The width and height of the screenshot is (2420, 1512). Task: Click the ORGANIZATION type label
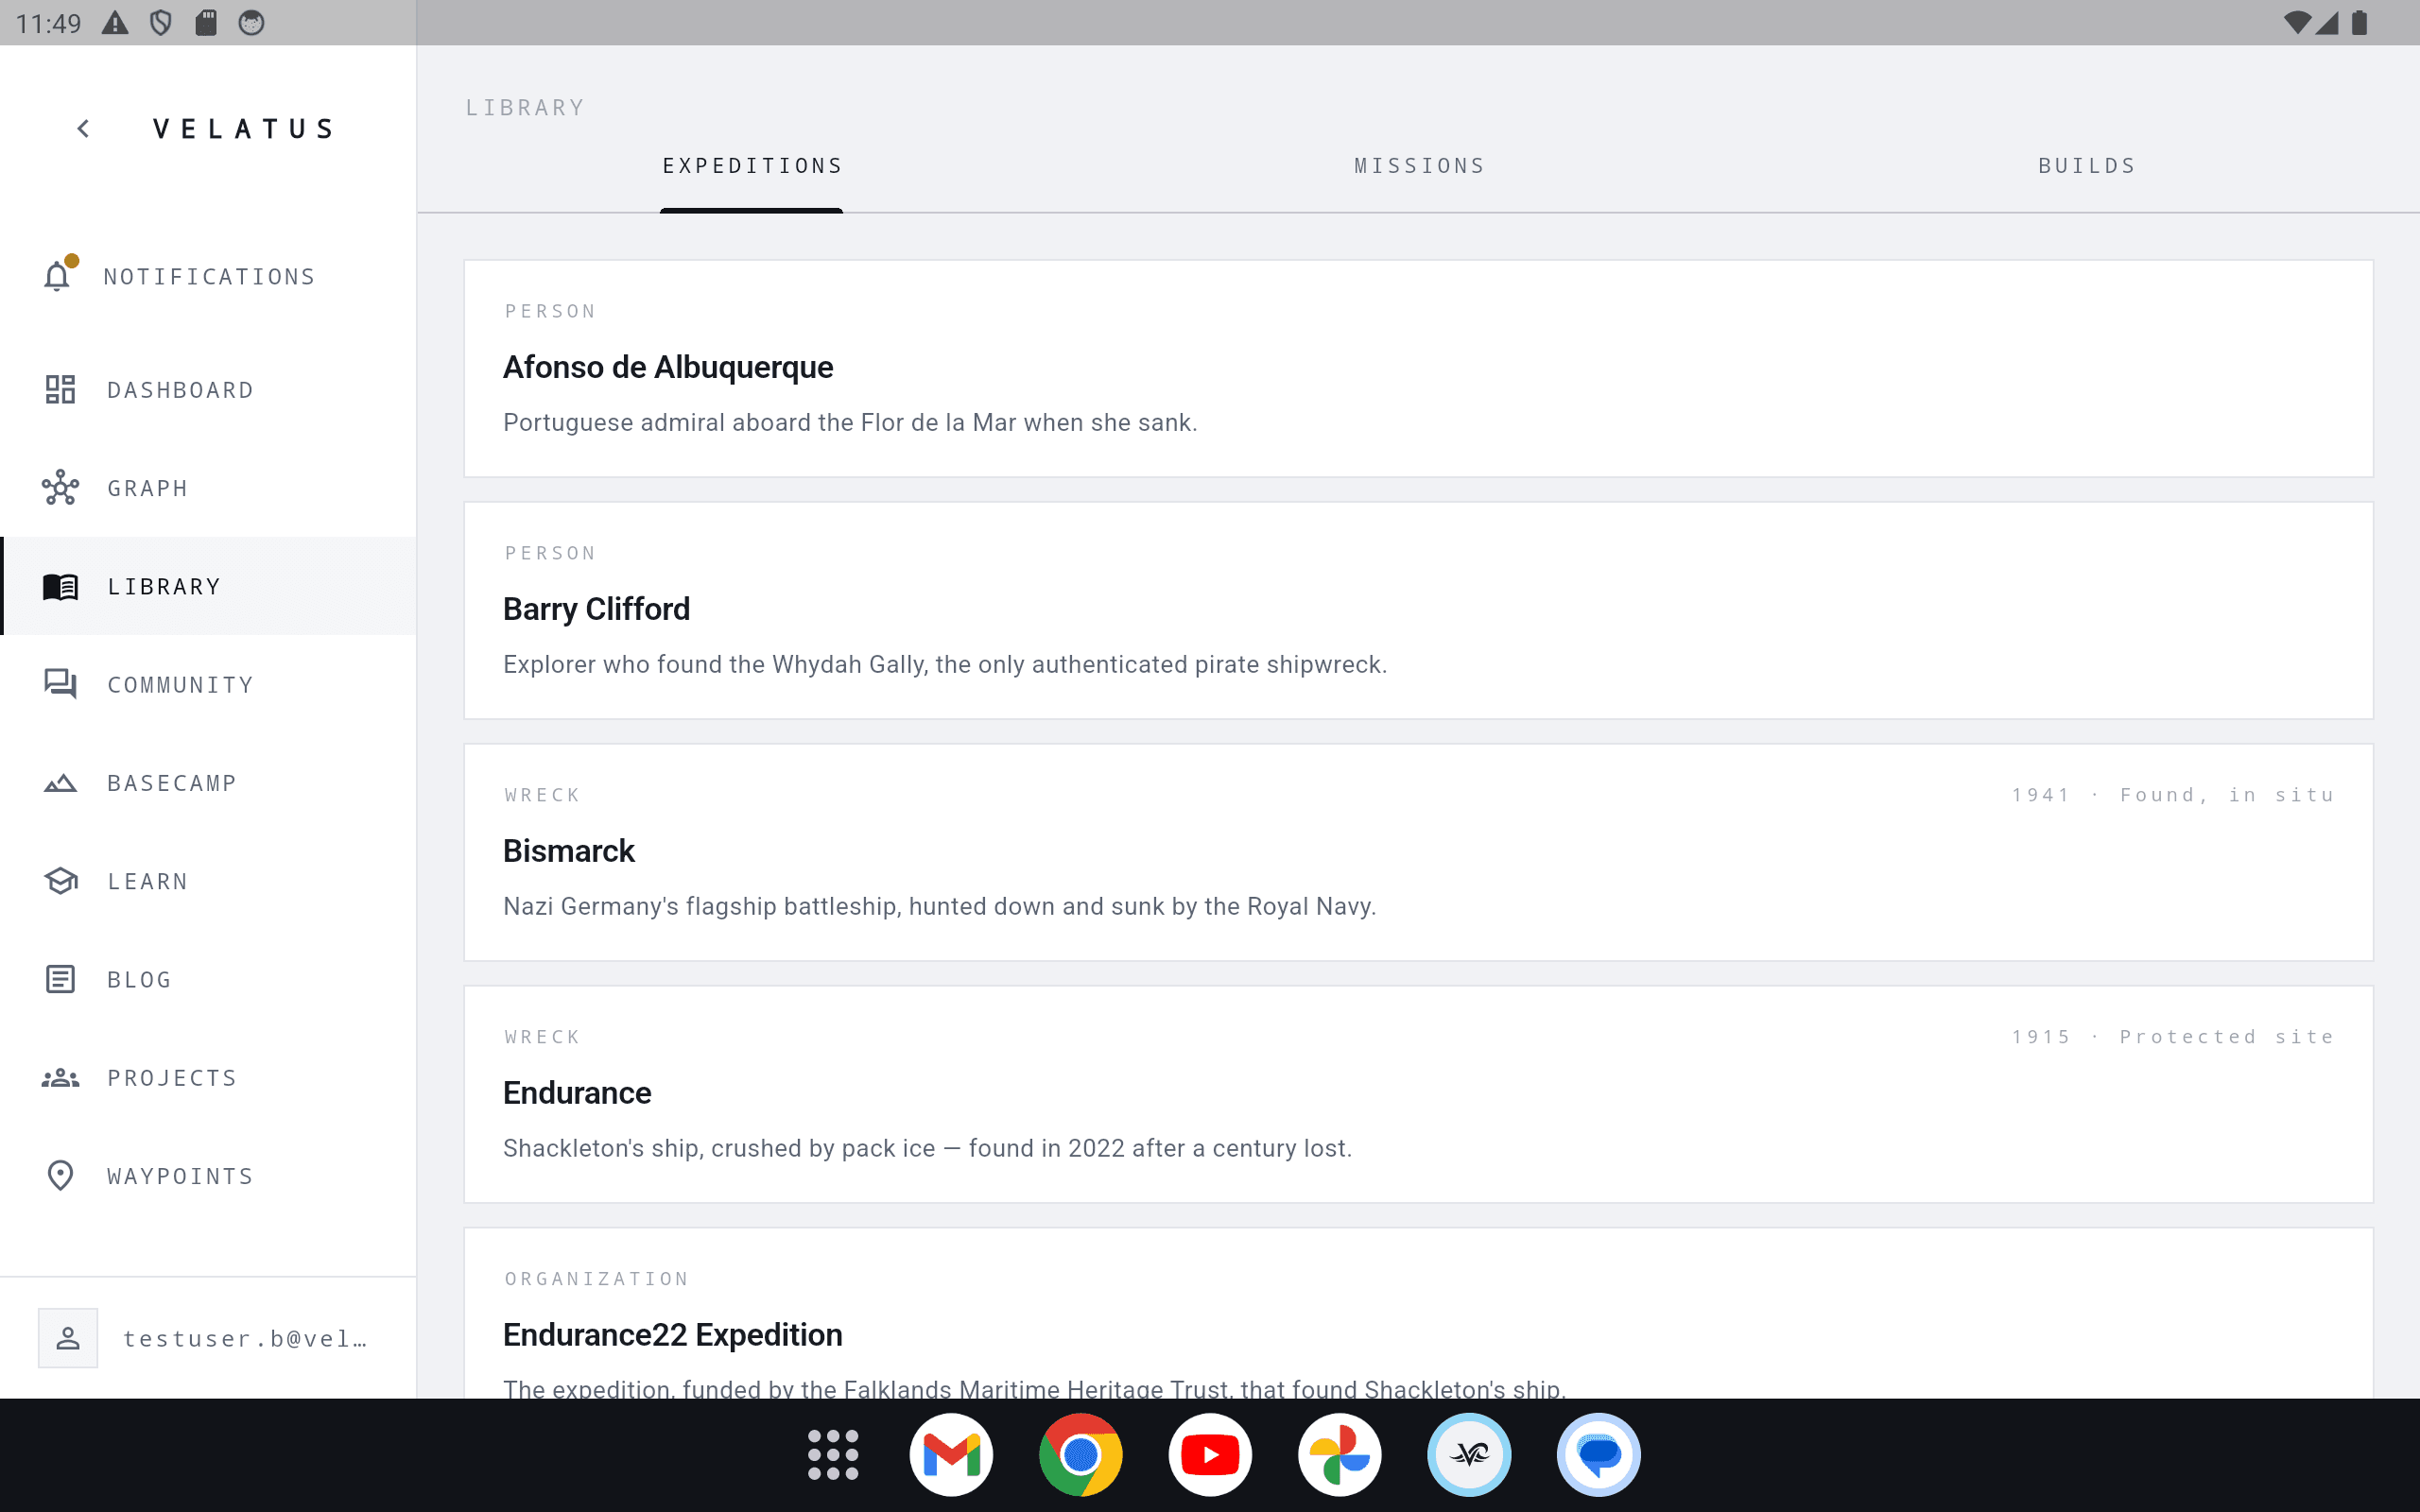point(597,1279)
